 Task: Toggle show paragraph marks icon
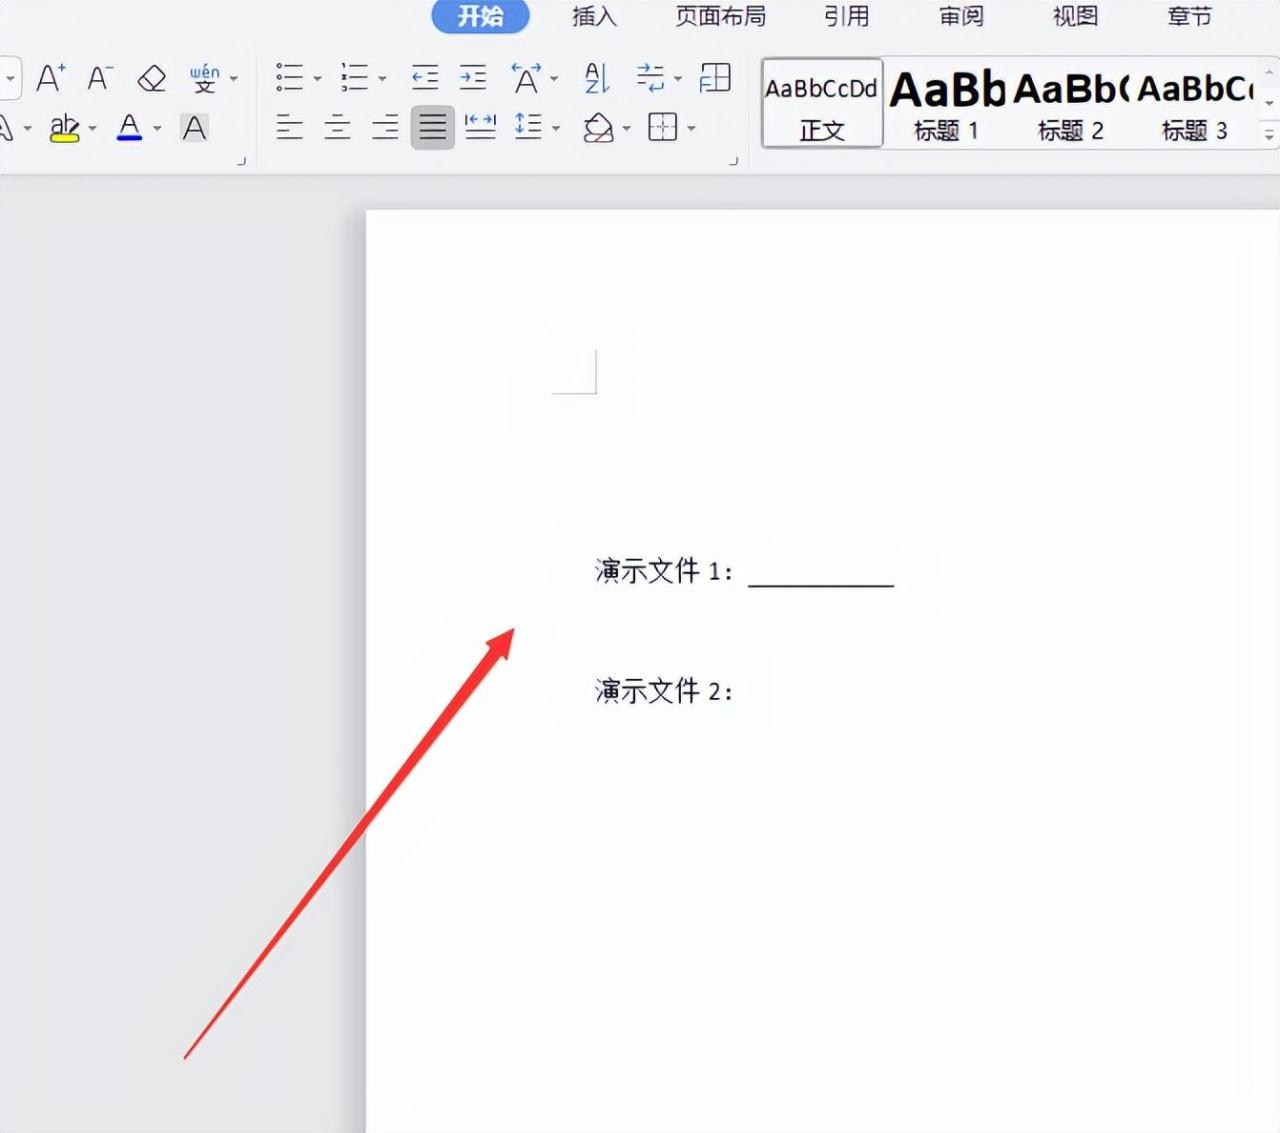[650, 77]
